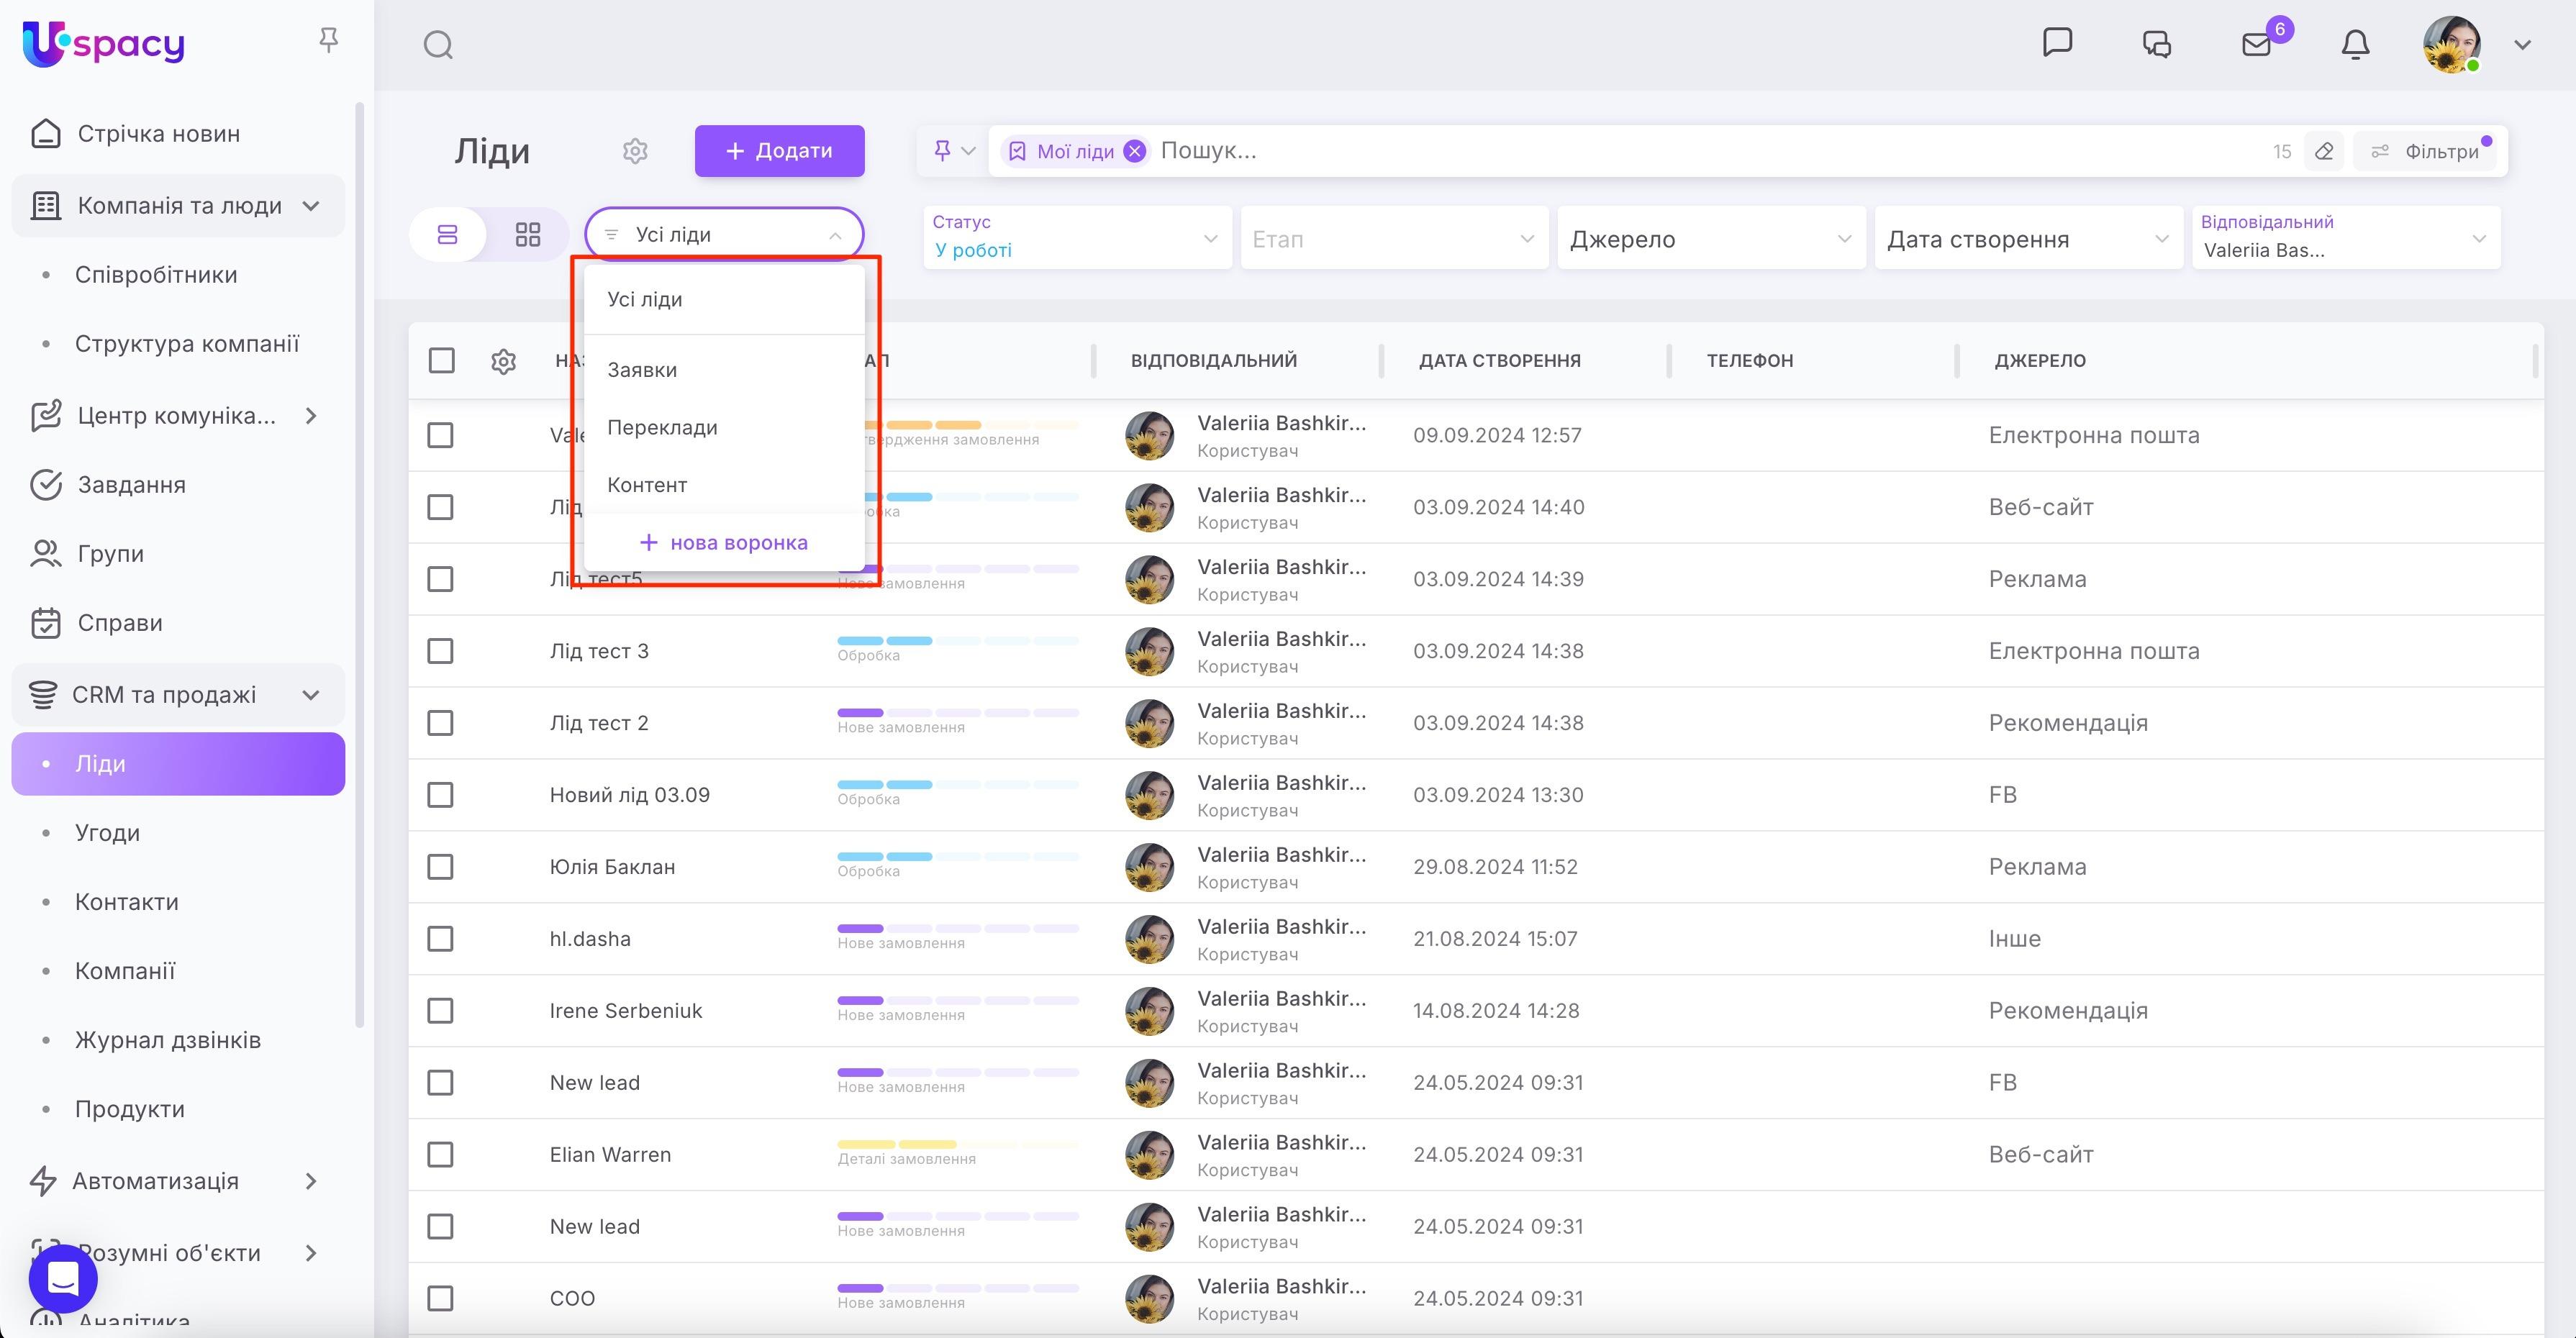Click the нова воронка link
Viewport: 2576px width, 1338px height.
point(723,543)
